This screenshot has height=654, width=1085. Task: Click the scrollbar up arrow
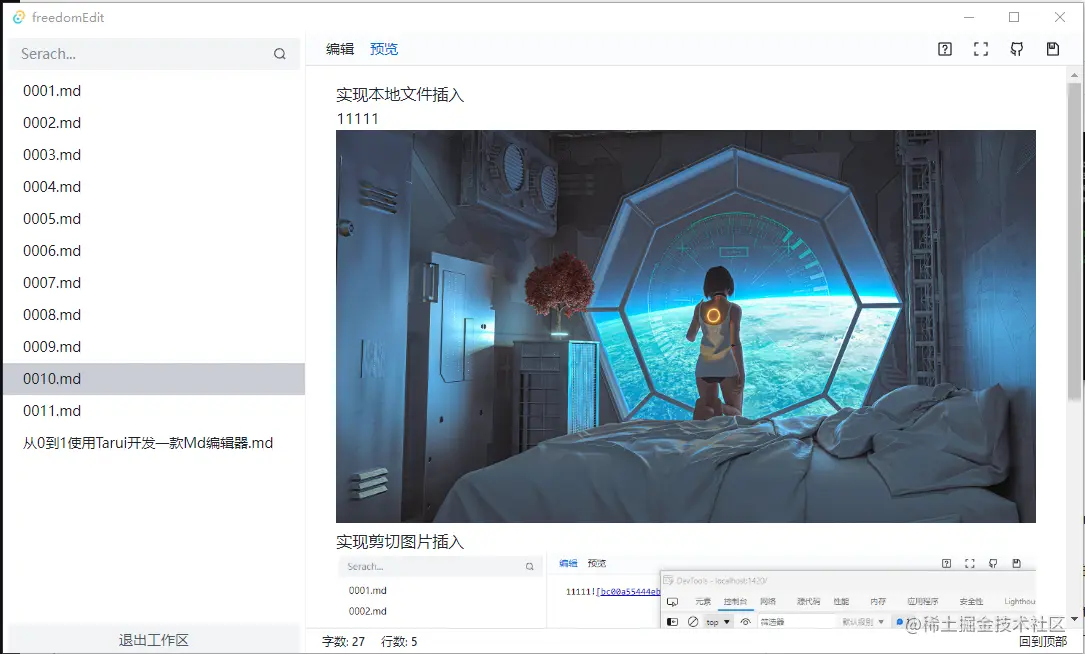[x=1074, y=75]
